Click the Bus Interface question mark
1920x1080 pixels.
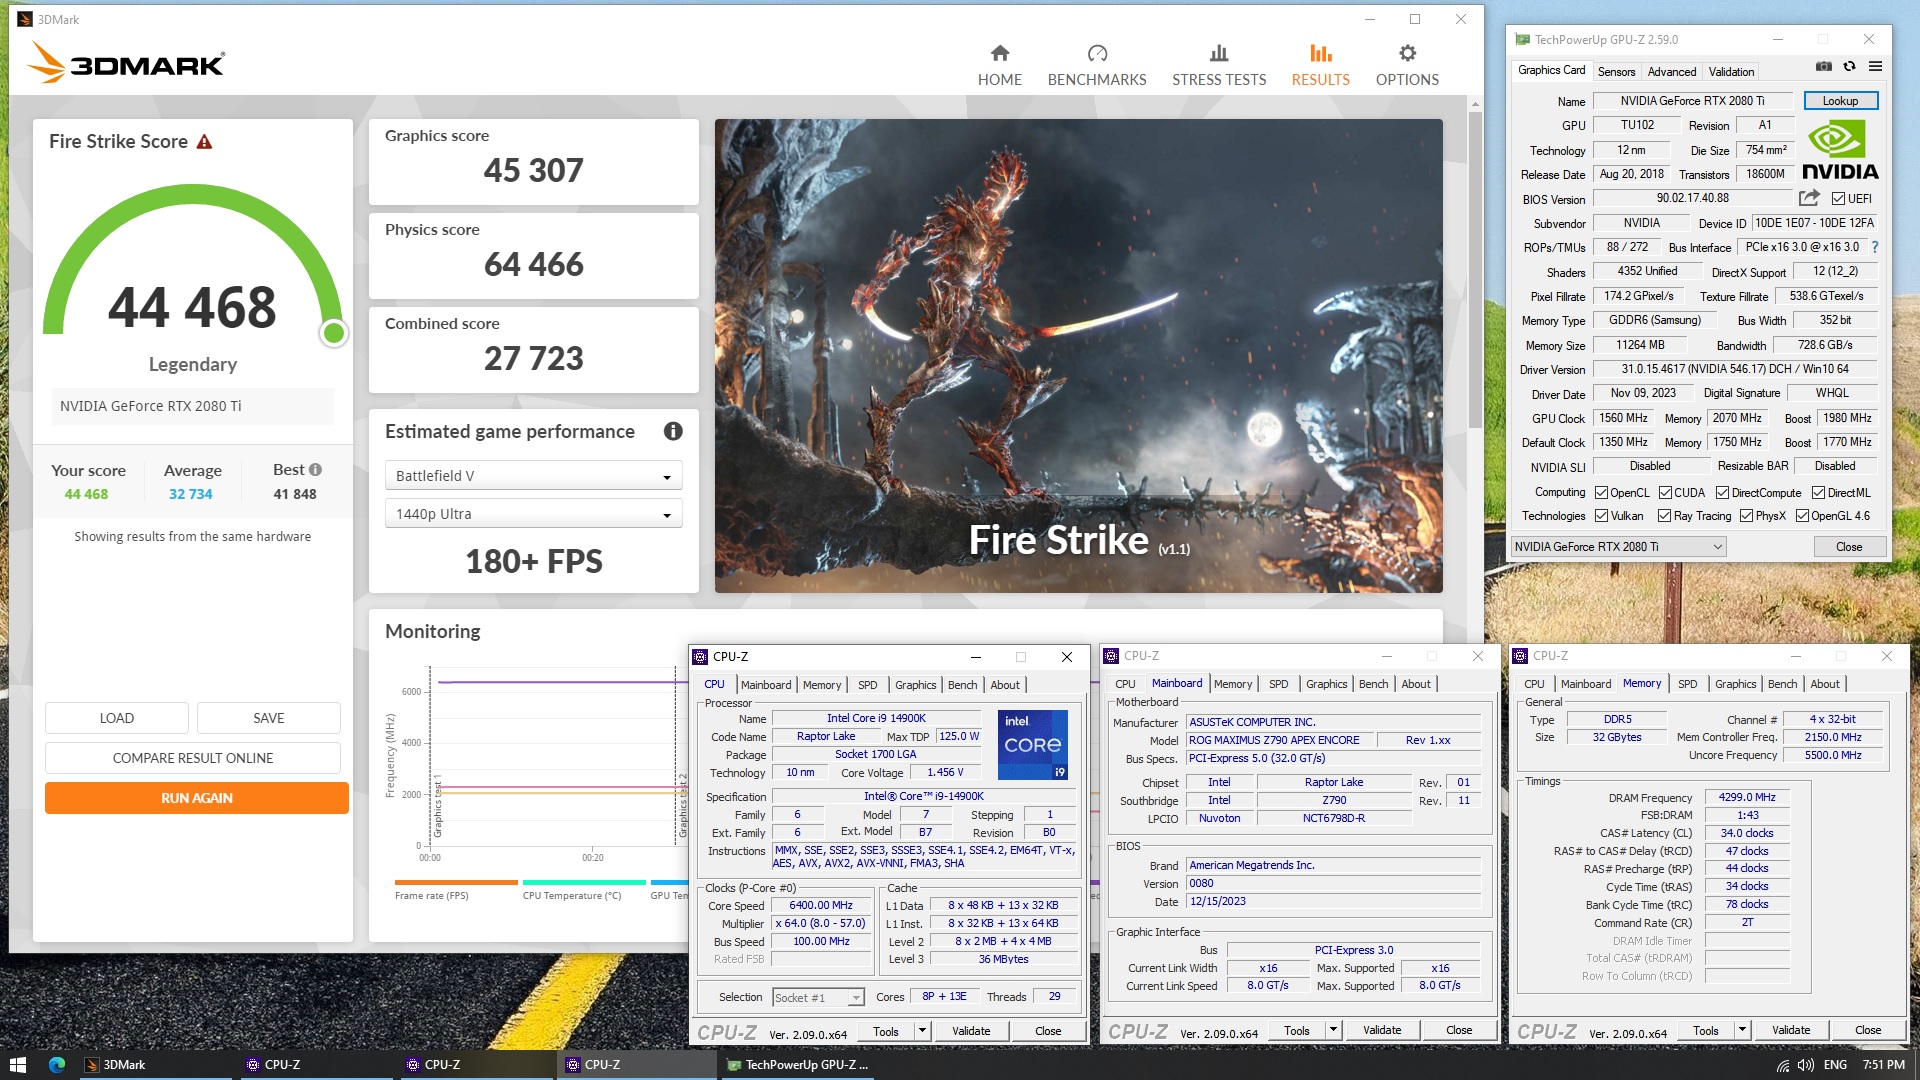(1874, 247)
